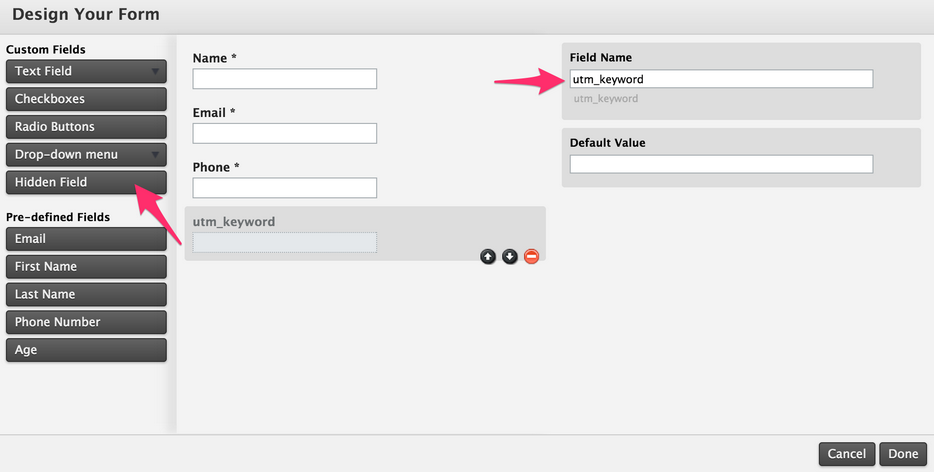Add the pre-defined Last Name field
The height and width of the screenshot is (472, 934).
(x=86, y=294)
